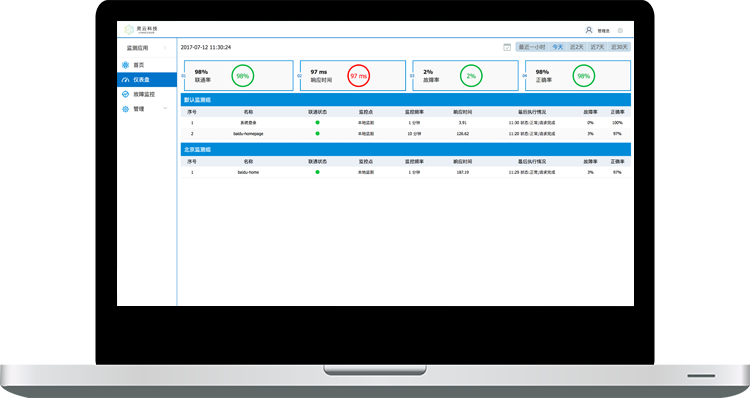Expand the 监测应用 selector arrow

point(165,48)
